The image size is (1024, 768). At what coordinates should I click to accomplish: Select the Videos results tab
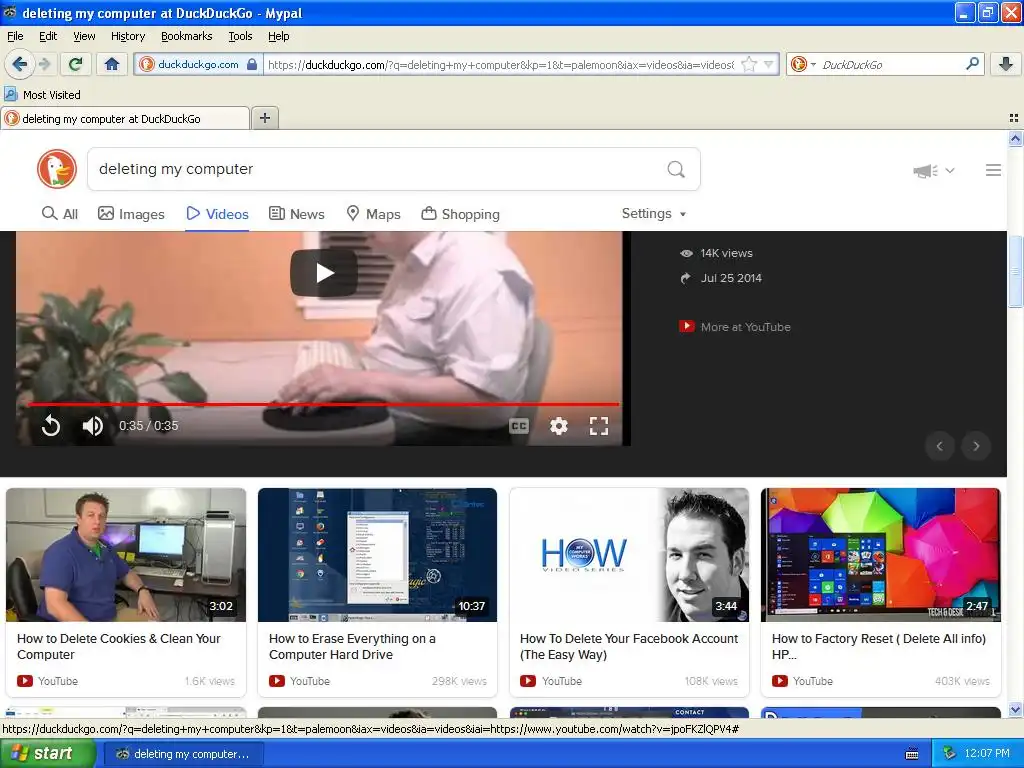pos(217,214)
